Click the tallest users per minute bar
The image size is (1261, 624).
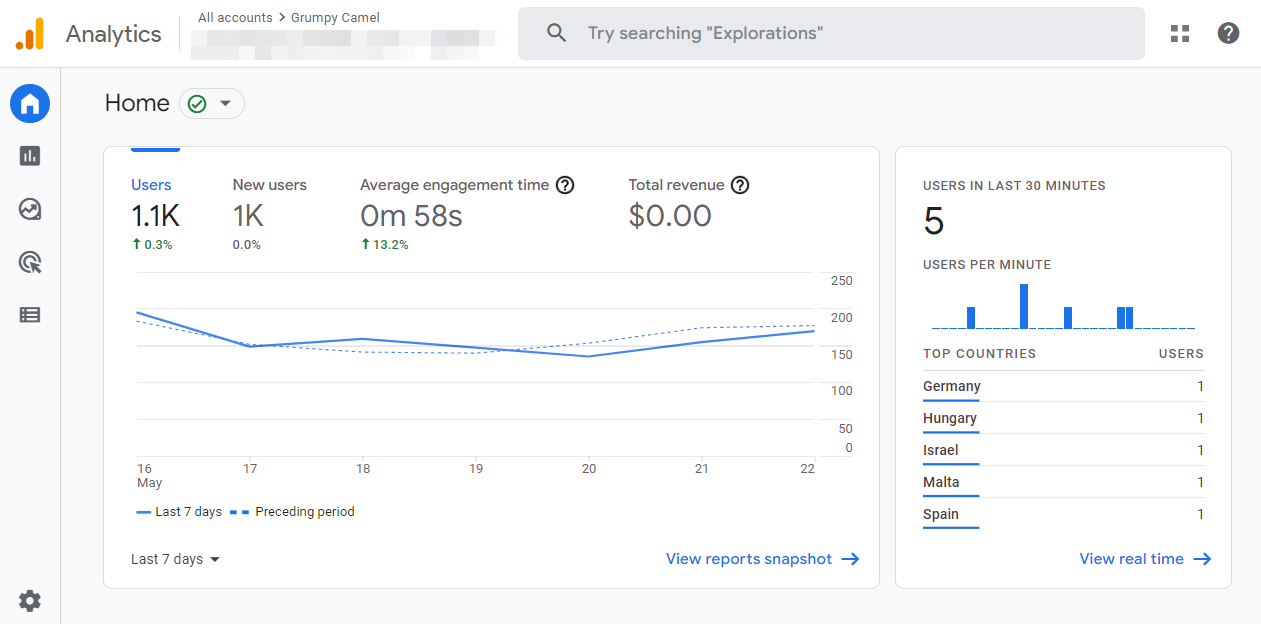coord(1024,306)
